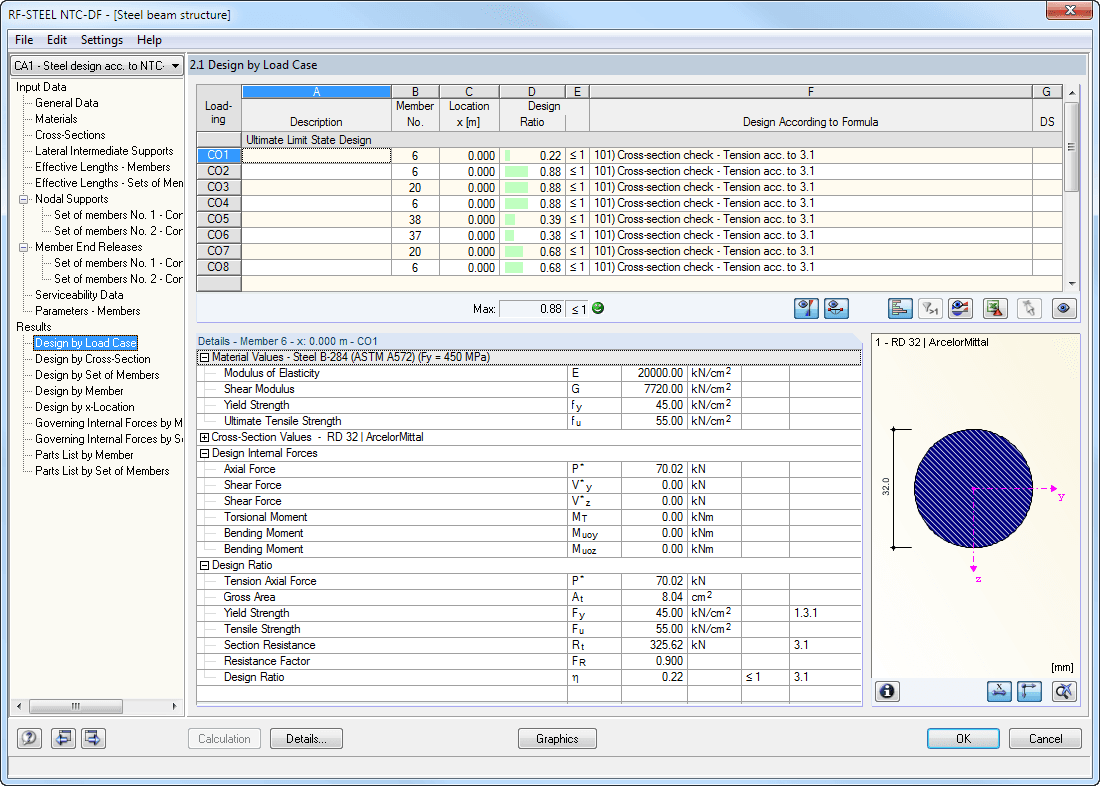
Task: Open the Help menu
Action: point(149,40)
